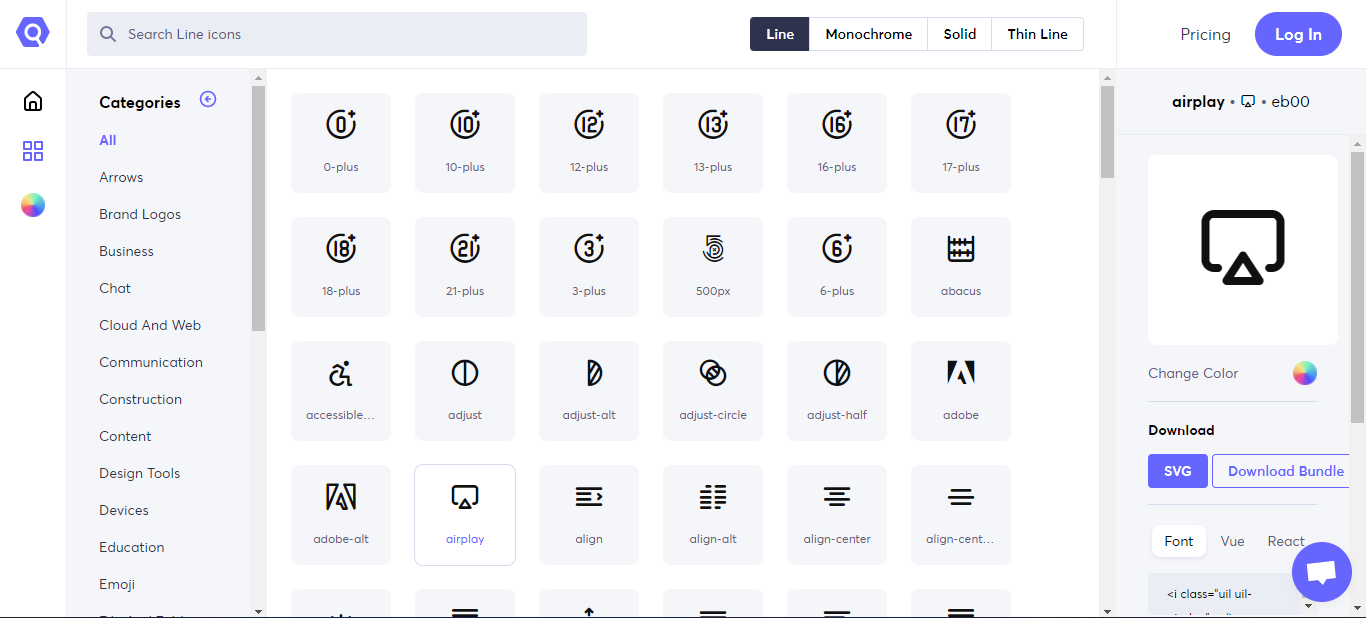Open the grid categories sidebar icon
The height and width of the screenshot is (618, 1366).
point(33,151)
